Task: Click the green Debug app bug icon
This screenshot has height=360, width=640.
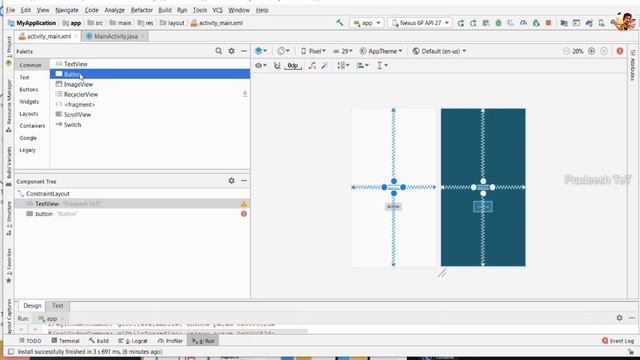Action: click(498, 23)
